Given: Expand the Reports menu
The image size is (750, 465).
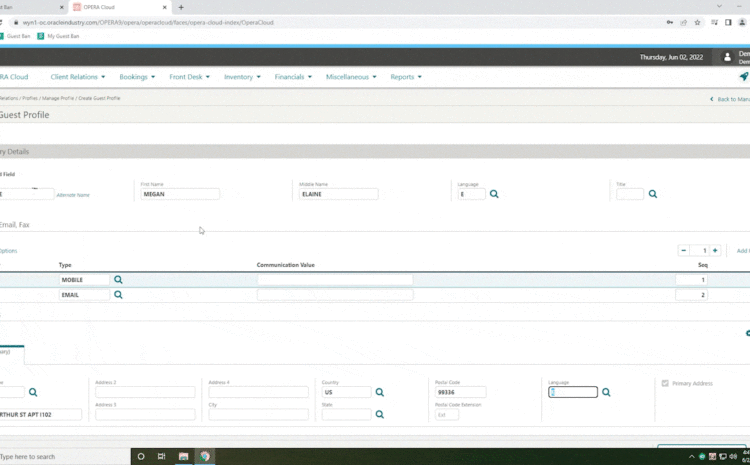Looking at the screenshot, I should (406, 77).
